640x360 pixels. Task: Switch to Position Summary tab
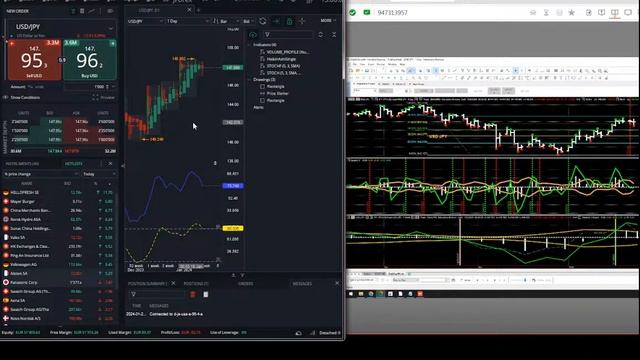click(x=147, y=283)
